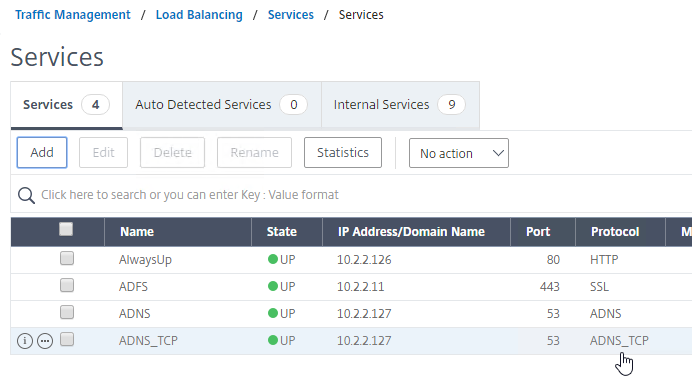Open the No action dropdown
The height and width of the screenshot is (383, 692).
click(459, 153)
